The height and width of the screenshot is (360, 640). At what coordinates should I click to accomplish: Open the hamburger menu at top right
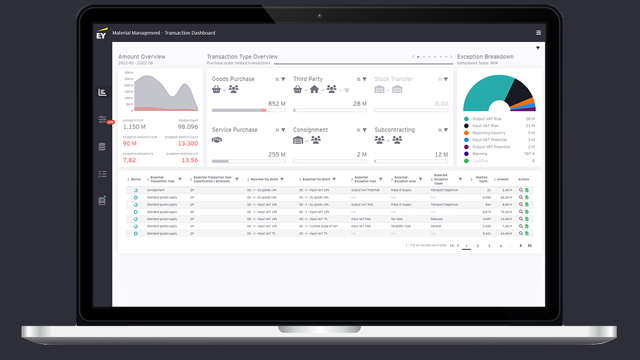click(x=538, y=33)
